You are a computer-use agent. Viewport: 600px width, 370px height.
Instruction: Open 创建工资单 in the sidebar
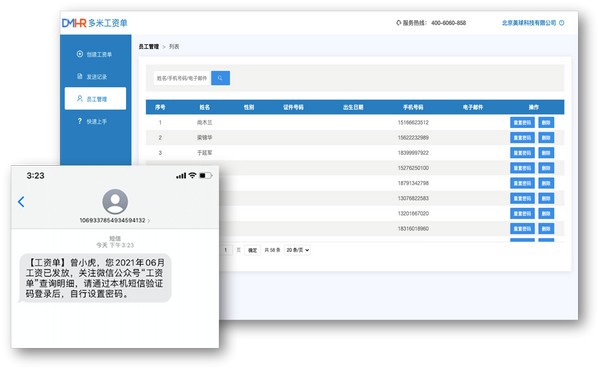[94, 54]
